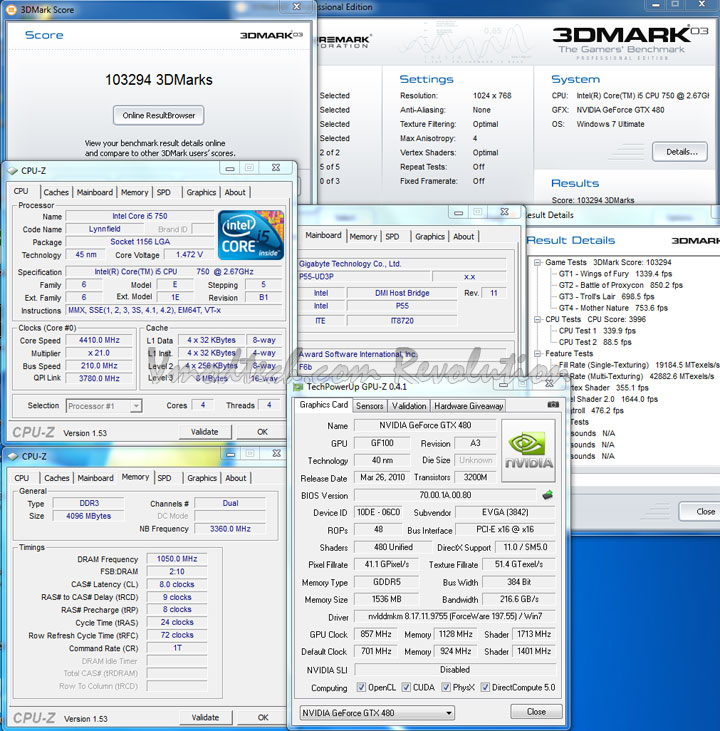Image resolution: width=720 pixels, height=731 pixels.
Task: Open the Processor #1 selection dropdown
Action: [x=104, y=406]
